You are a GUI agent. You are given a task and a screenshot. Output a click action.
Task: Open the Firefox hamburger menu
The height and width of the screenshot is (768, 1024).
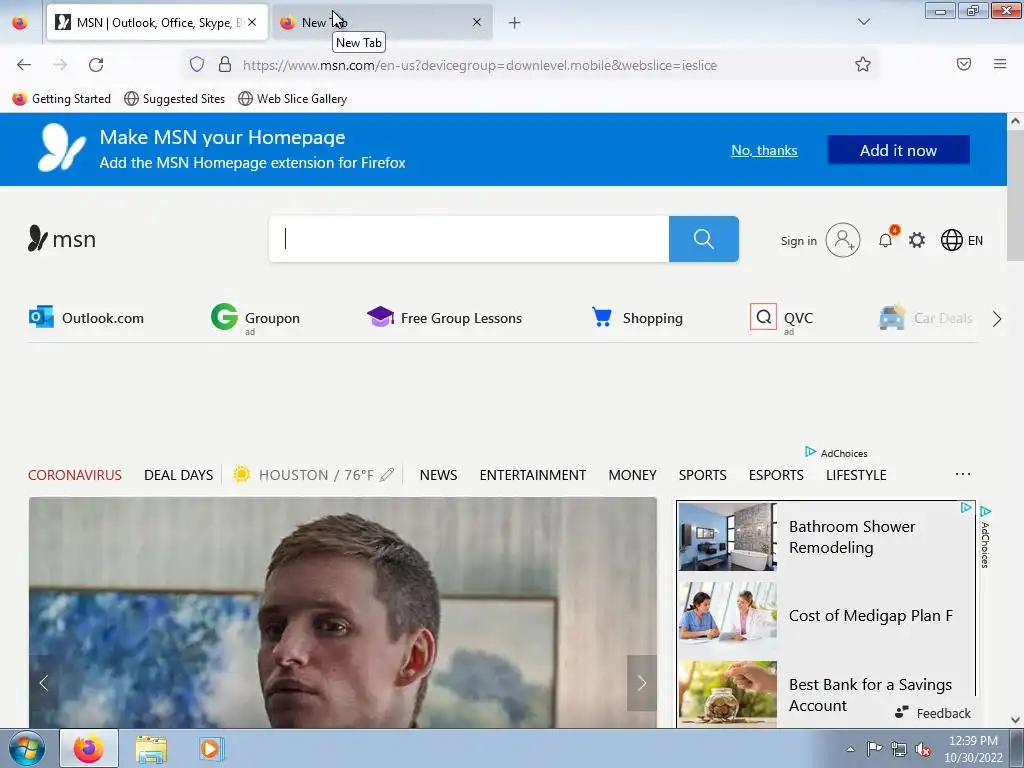pos(1000,64)
